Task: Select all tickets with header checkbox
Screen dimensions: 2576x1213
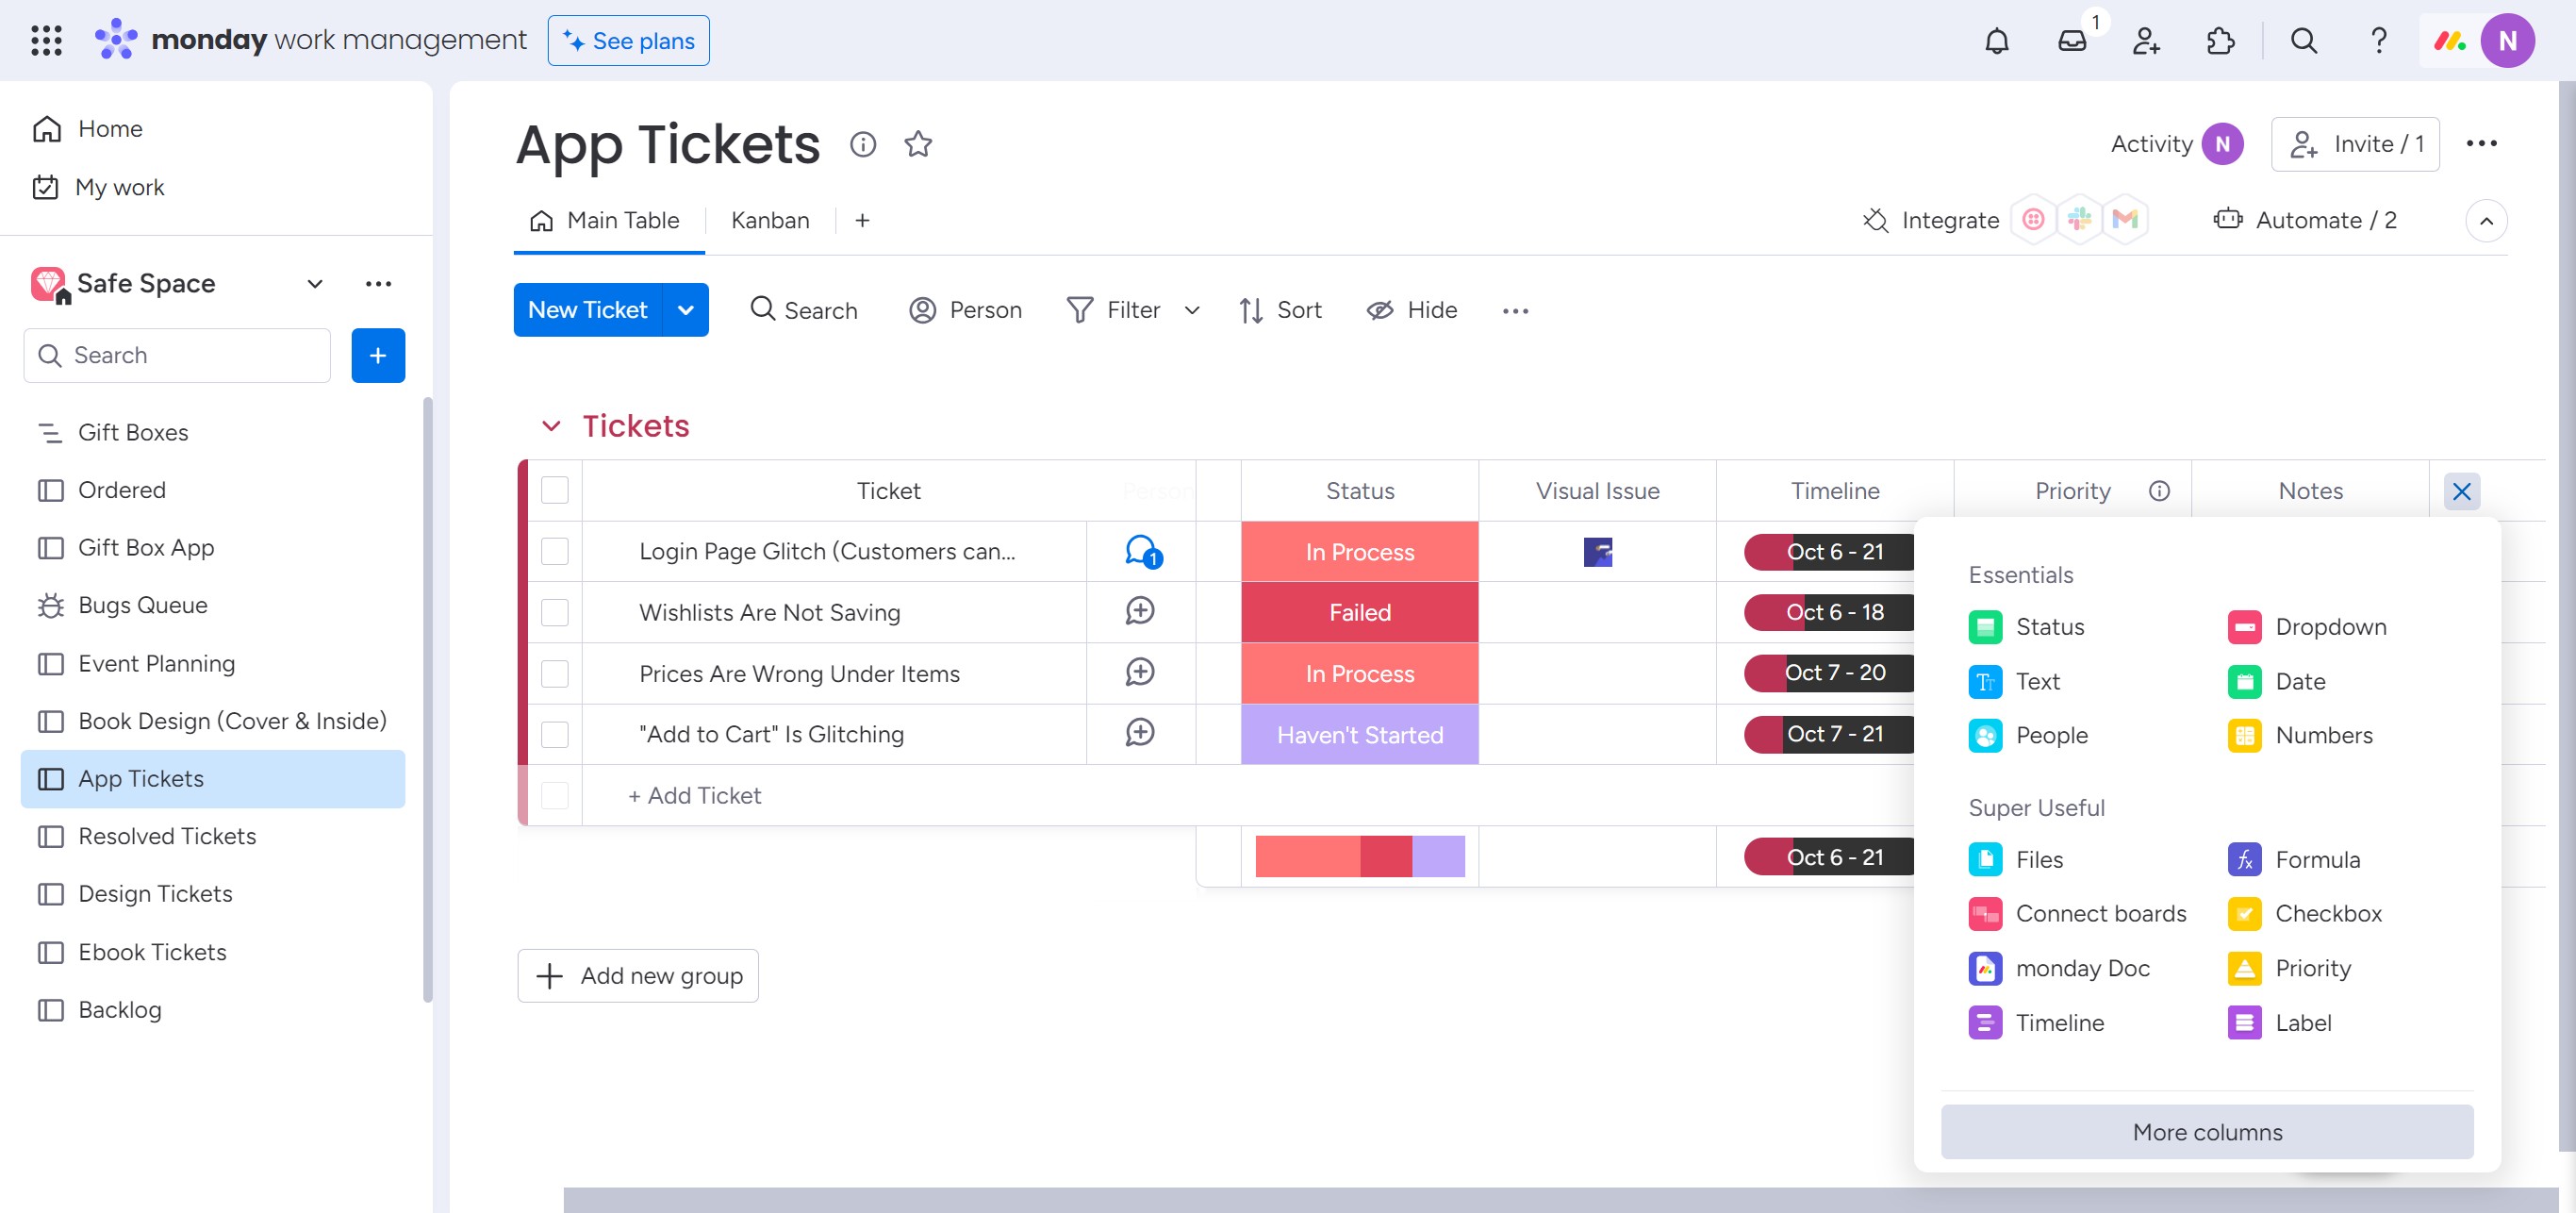Action: click(x=554, y=490)
